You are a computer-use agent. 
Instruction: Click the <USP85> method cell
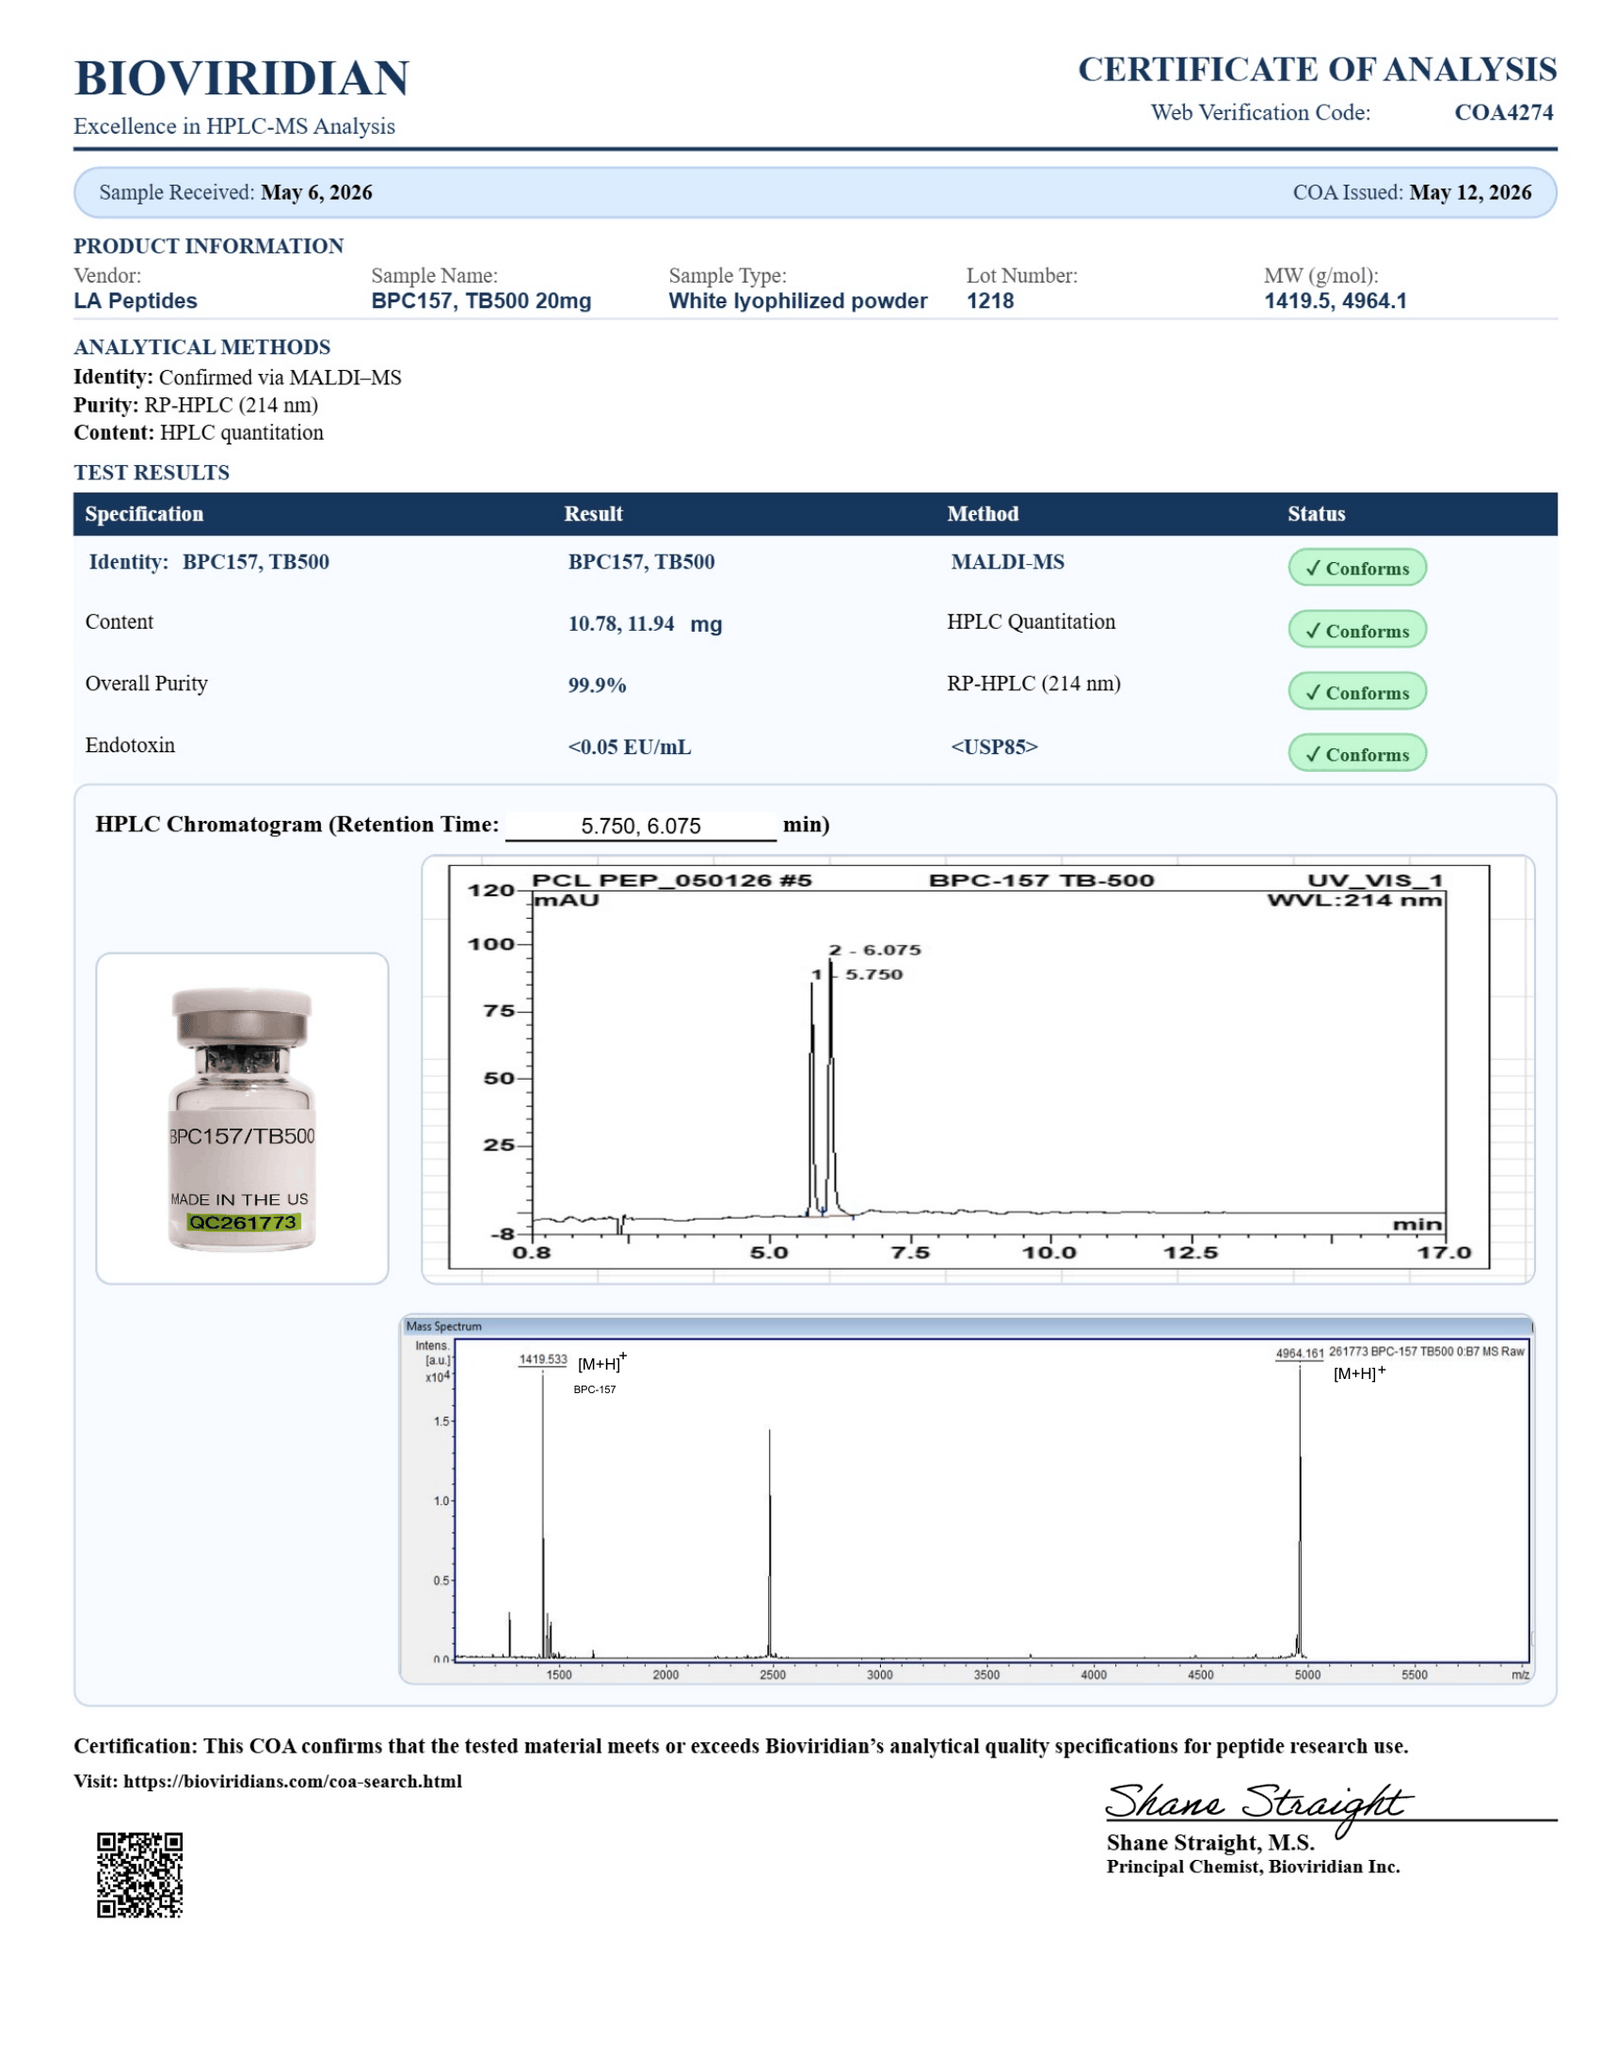(x=994, y=747)
